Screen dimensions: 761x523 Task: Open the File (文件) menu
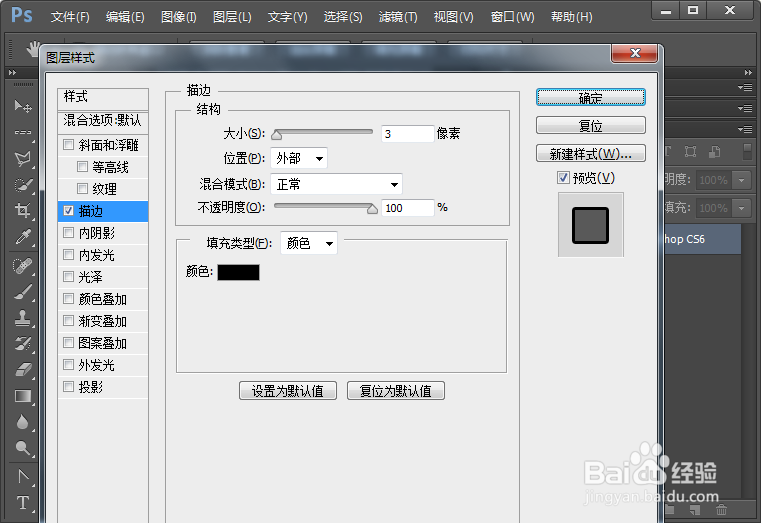[x=70, y=17]
